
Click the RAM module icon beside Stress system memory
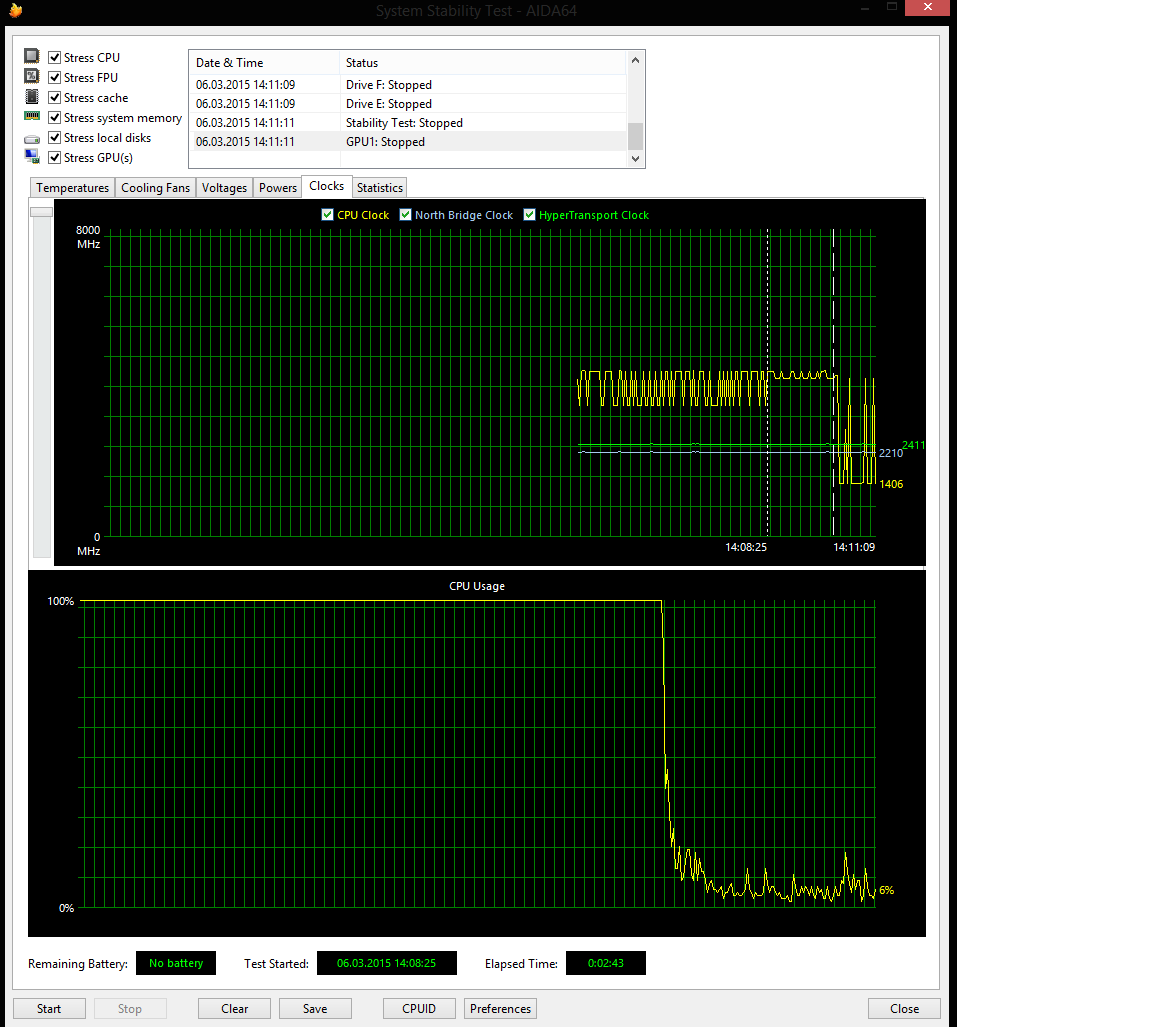tap(32, 116)
